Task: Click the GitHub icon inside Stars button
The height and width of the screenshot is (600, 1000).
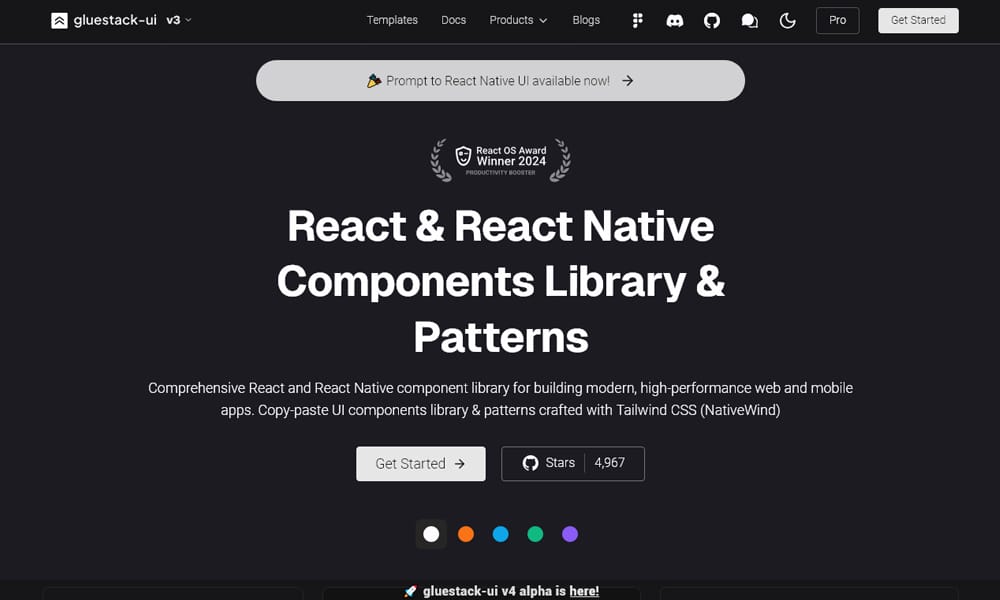Action: (x=530, y=463)
